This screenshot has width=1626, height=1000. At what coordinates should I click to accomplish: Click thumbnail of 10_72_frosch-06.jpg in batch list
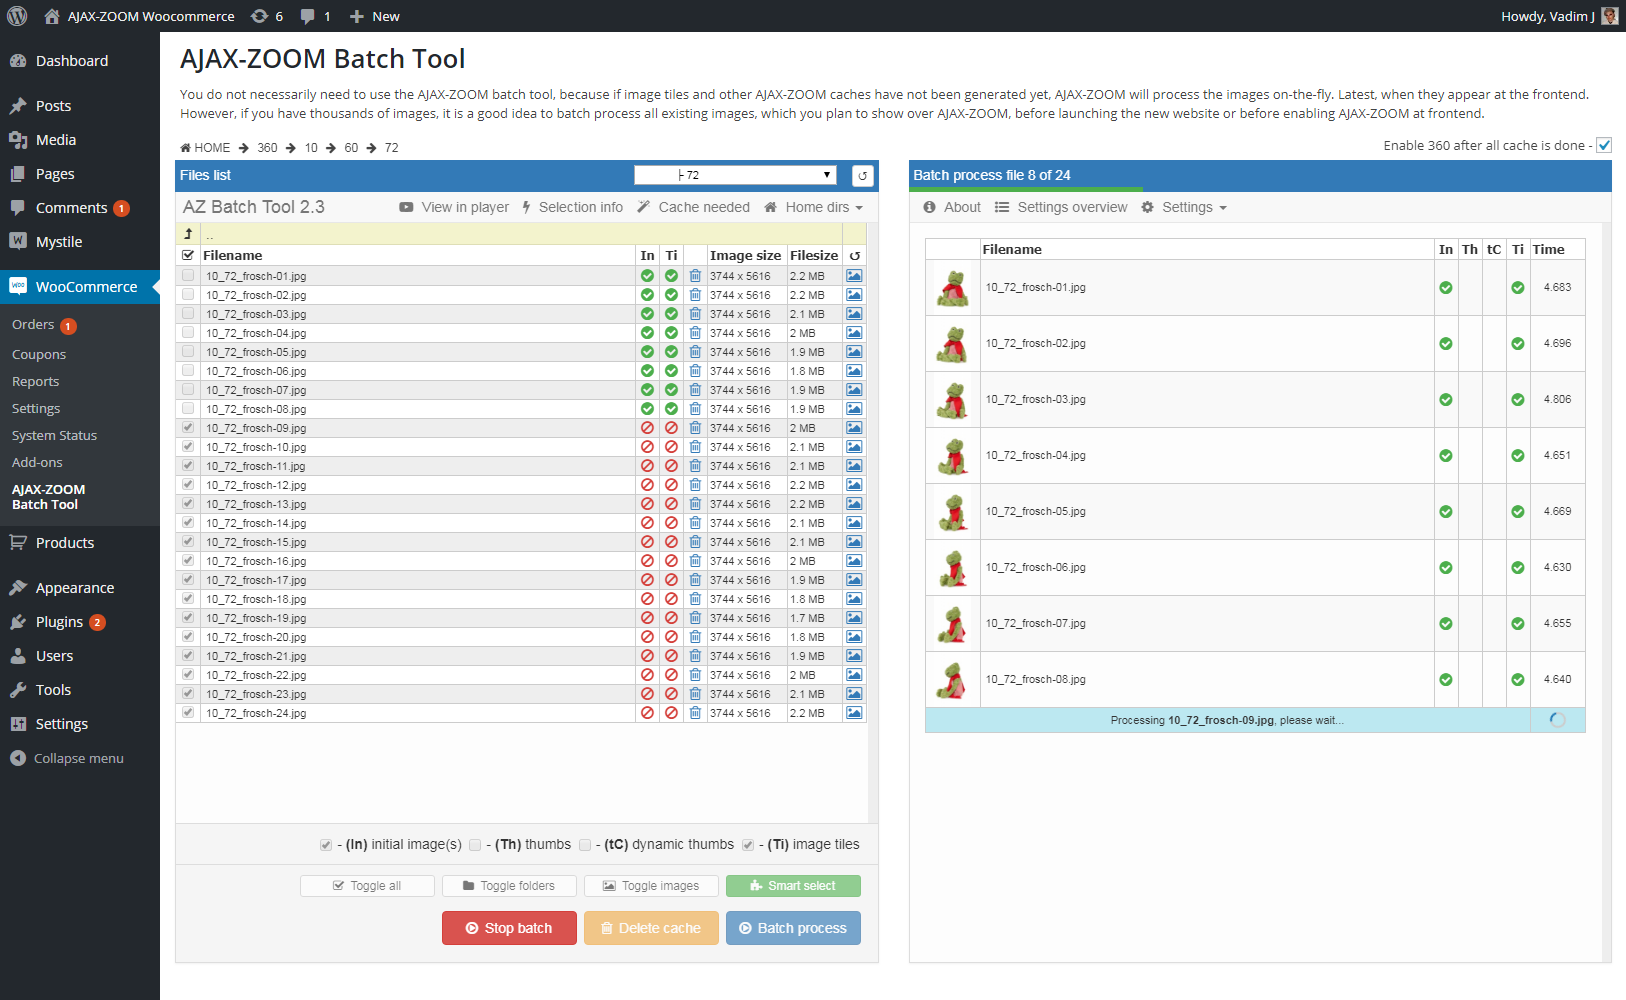point(952,568)
